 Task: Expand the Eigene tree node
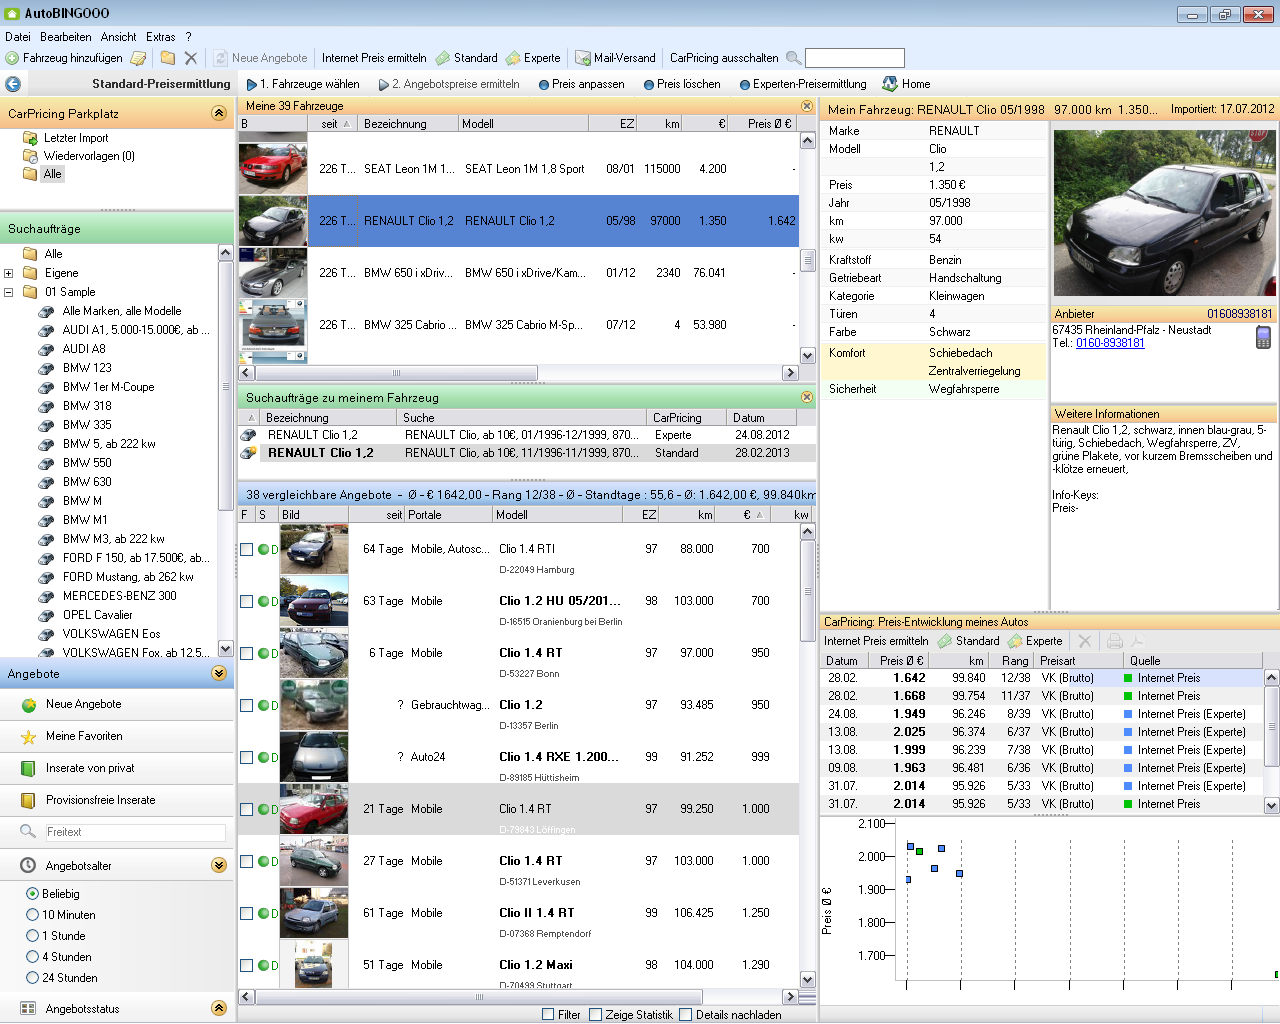coord(9,273)
